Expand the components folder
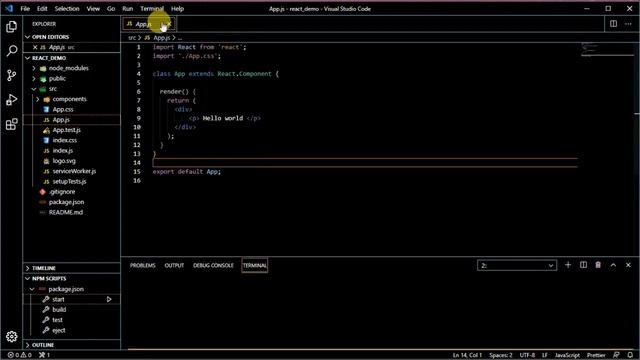Image resolution: width=640 pixels, height=360 pixels. point(38,99)
